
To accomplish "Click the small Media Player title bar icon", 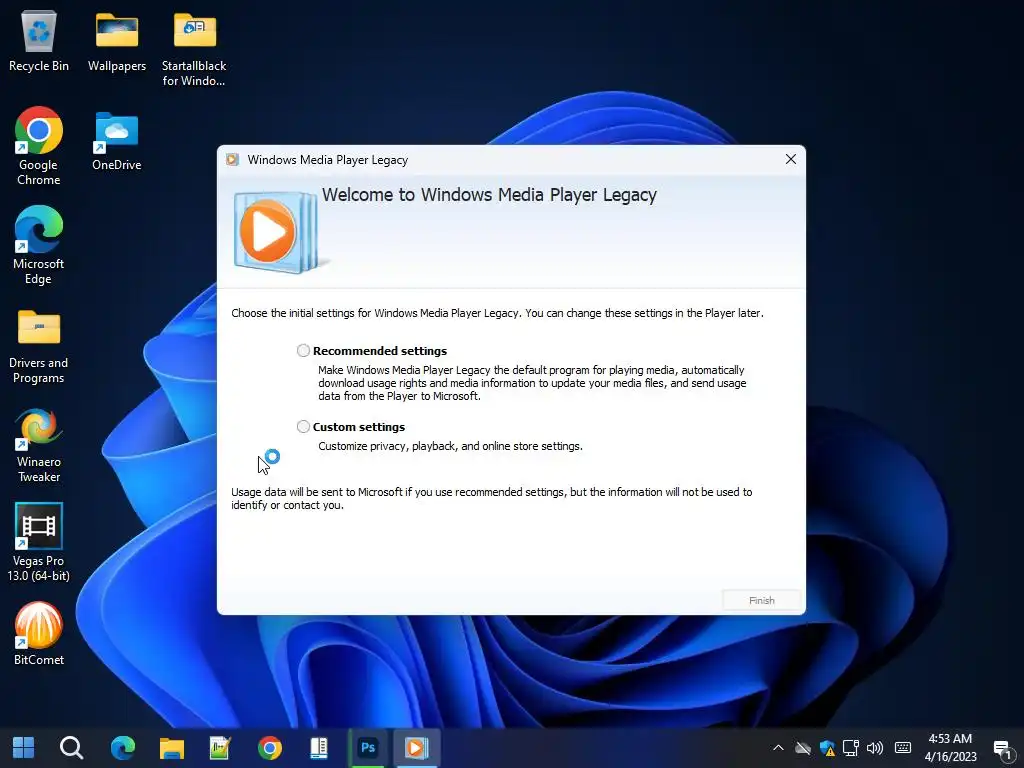I will tap(232, 159).
